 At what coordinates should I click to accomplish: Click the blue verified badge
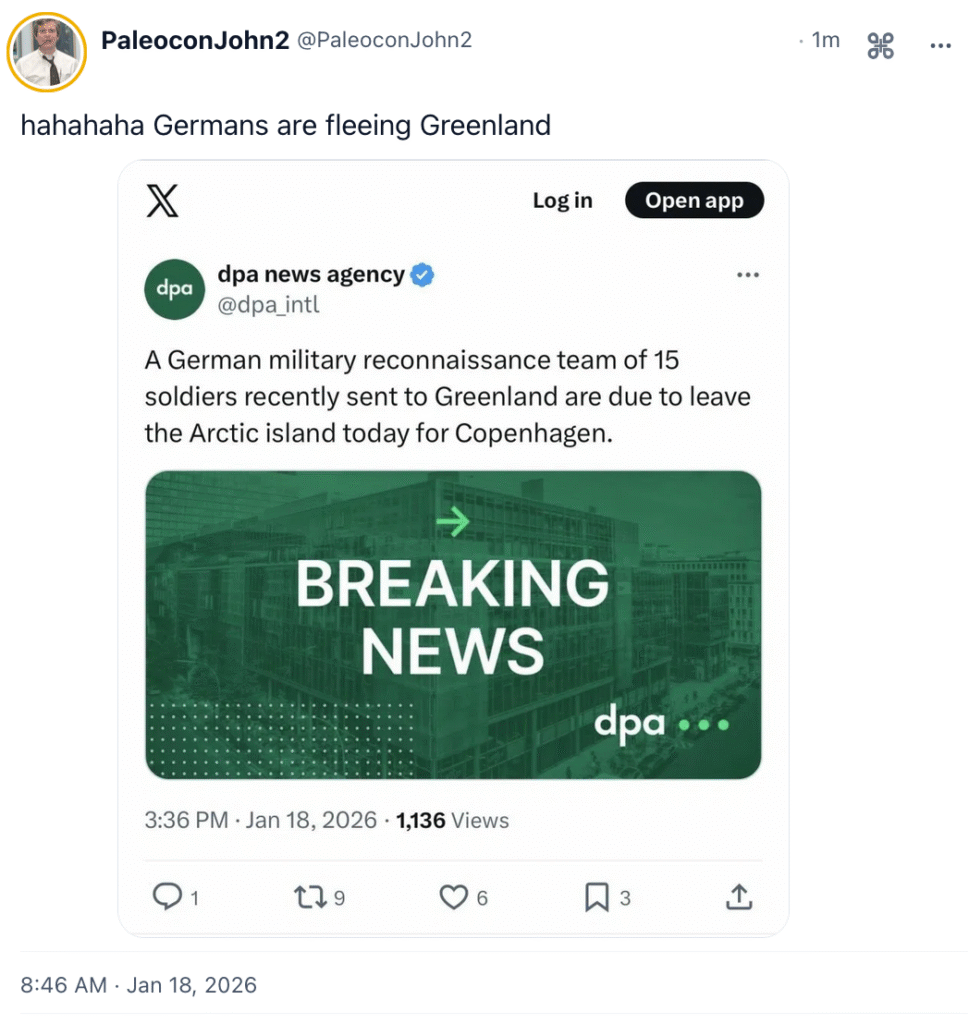424,275
